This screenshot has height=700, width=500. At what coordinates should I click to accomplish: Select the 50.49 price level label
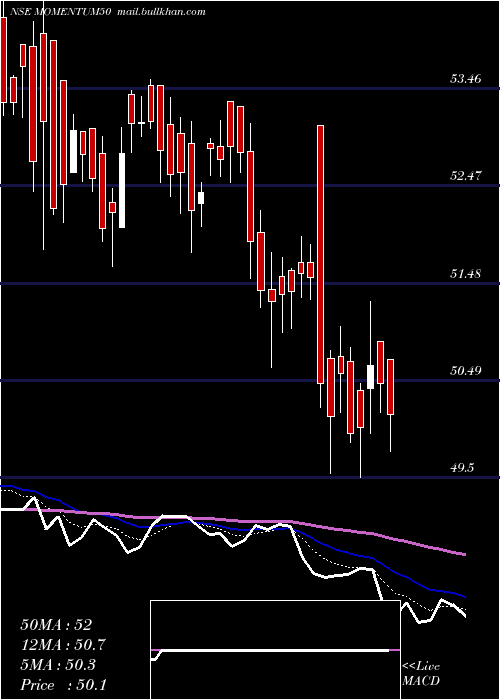(x=466, y=371)
